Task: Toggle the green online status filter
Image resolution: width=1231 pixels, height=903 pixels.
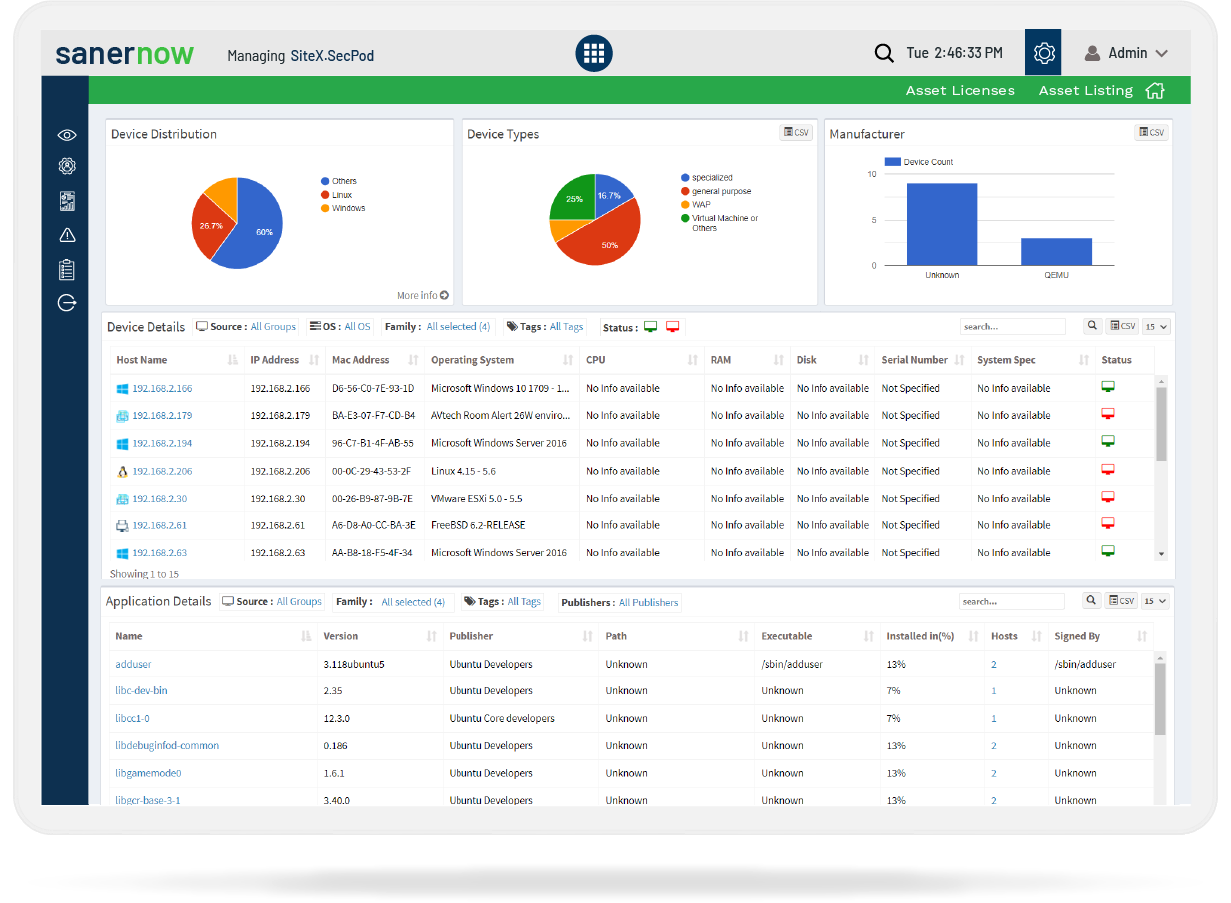Action: [650, 327]
